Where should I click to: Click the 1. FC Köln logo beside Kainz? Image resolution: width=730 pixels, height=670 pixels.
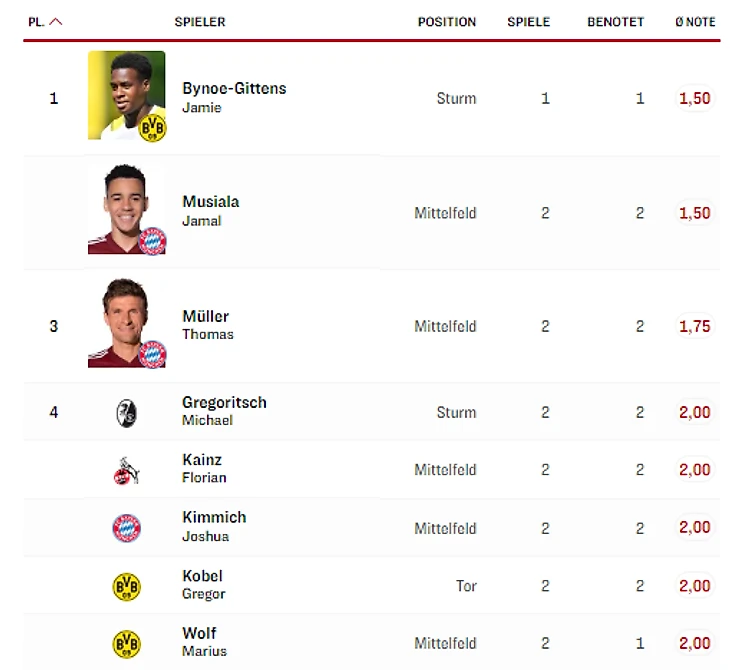pos(126,470)
